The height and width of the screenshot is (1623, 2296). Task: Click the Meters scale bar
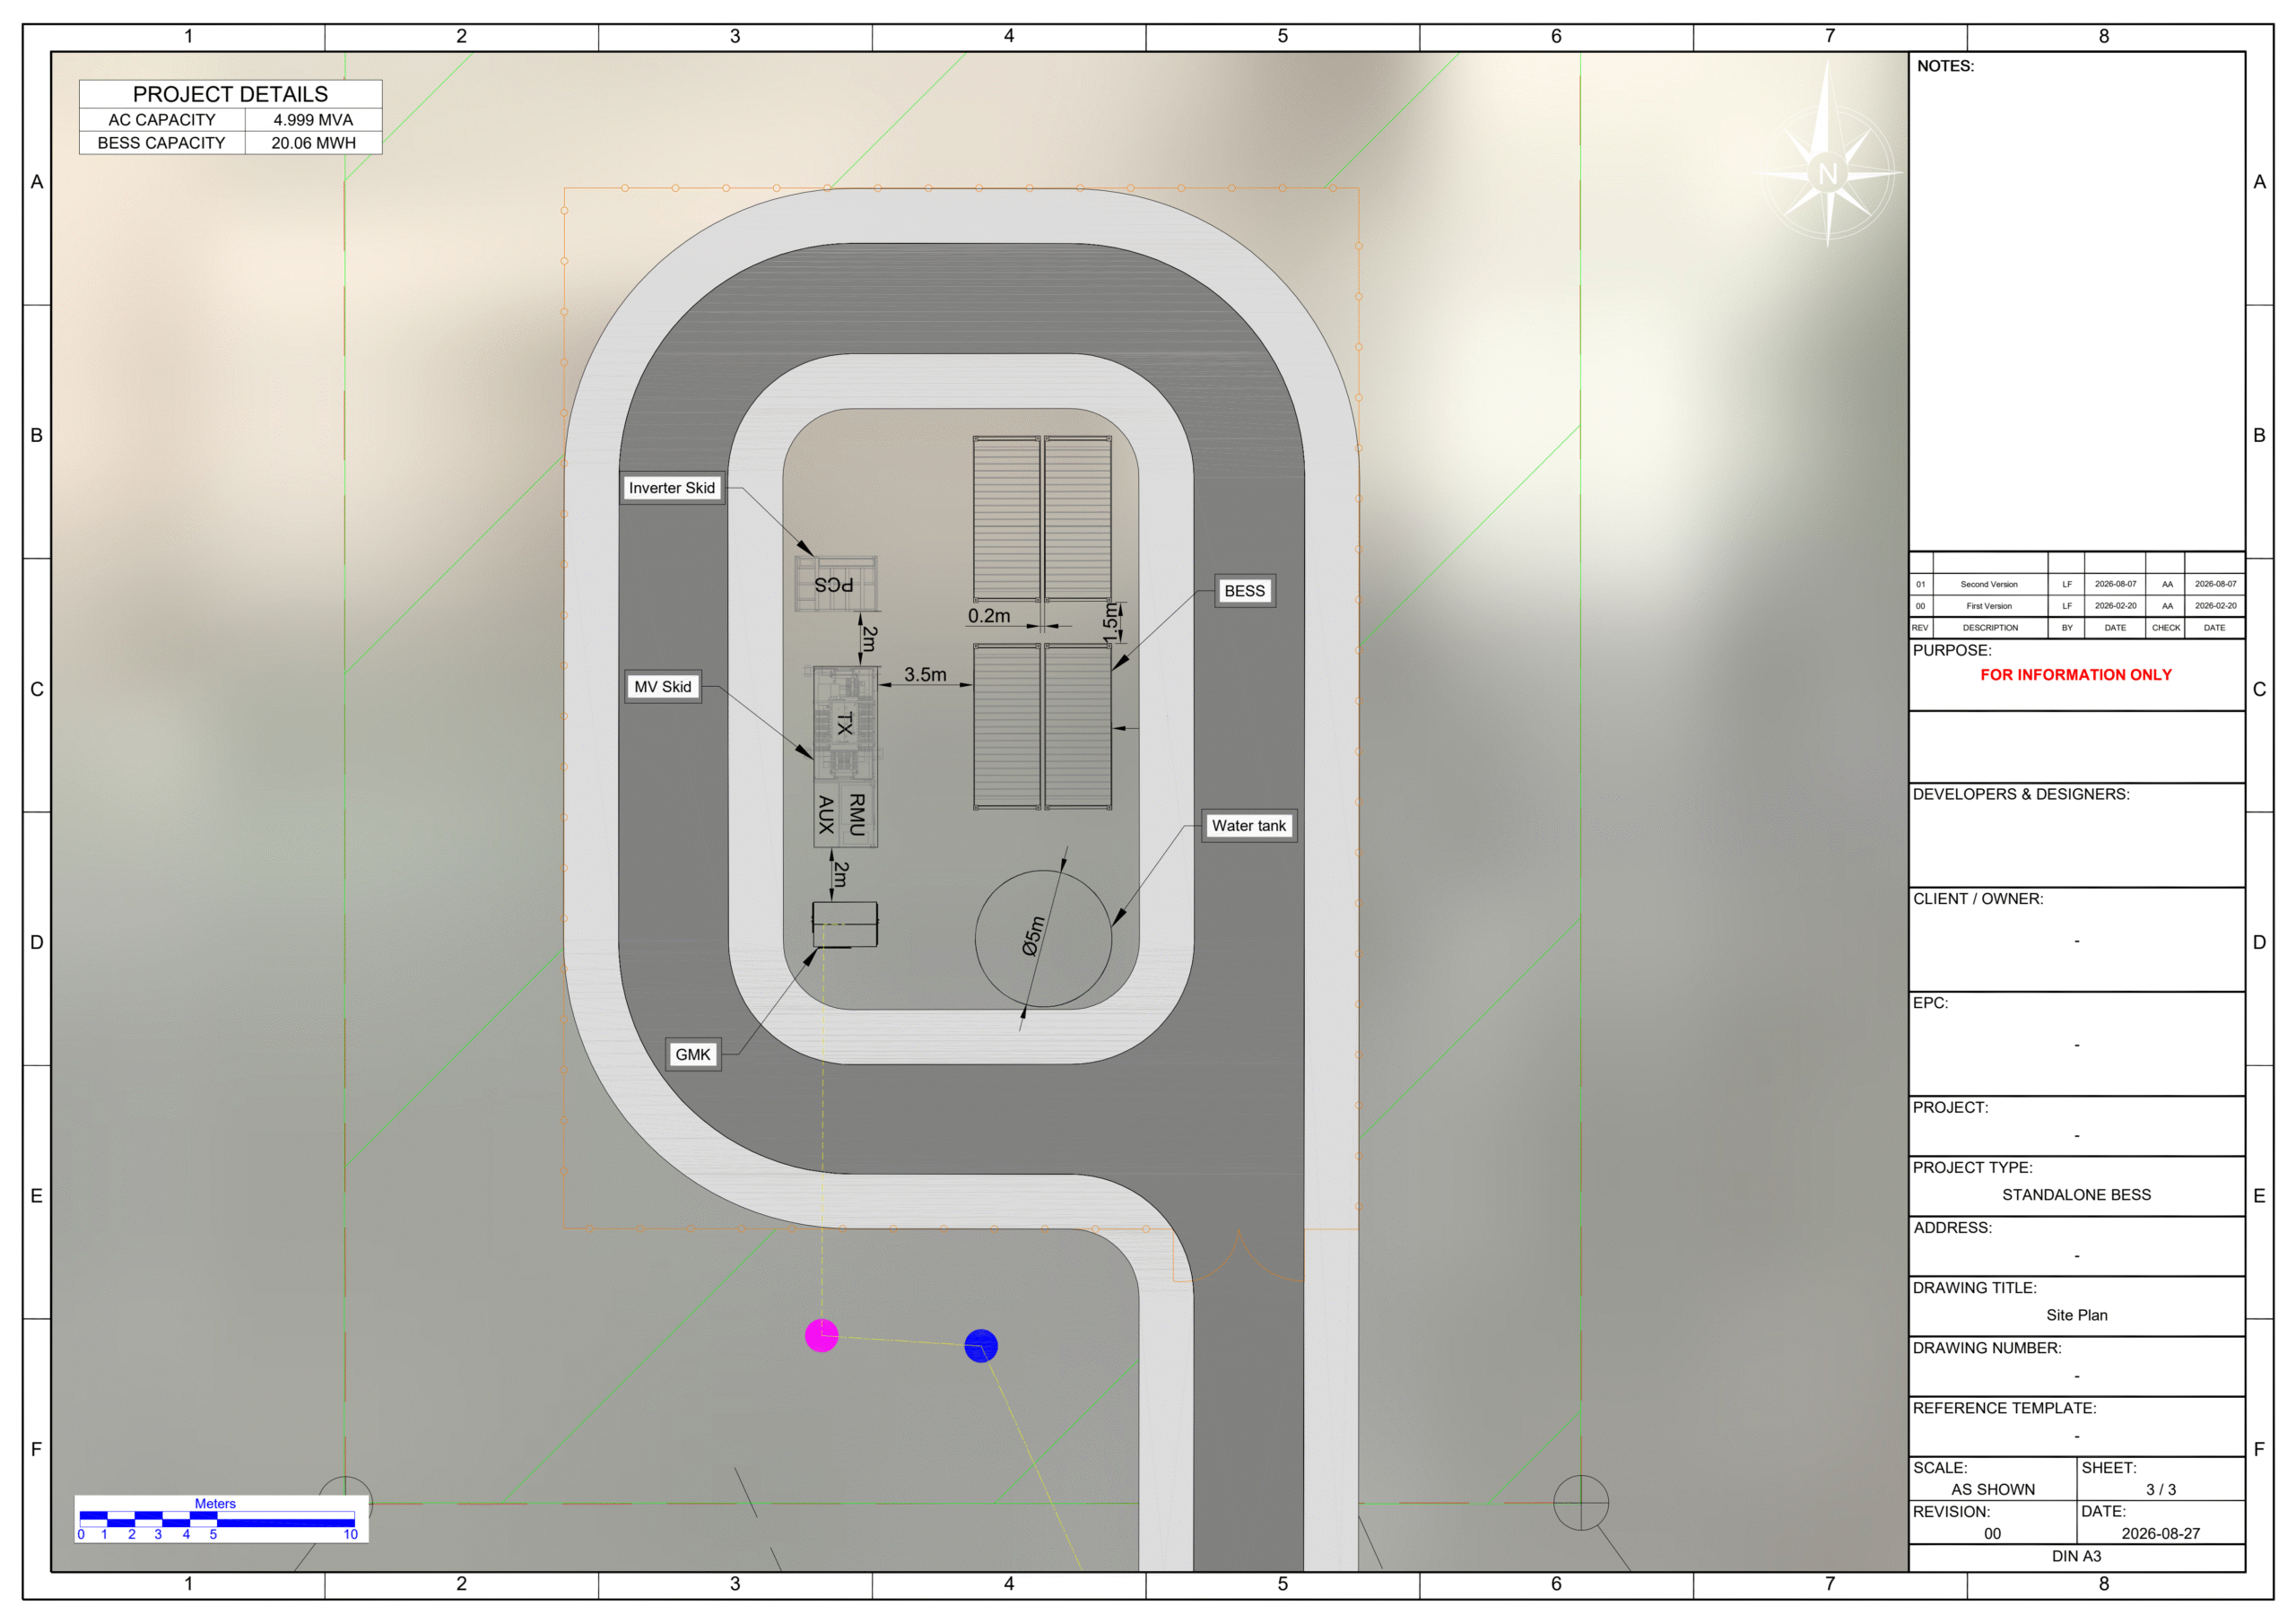tap(221, 1519)
